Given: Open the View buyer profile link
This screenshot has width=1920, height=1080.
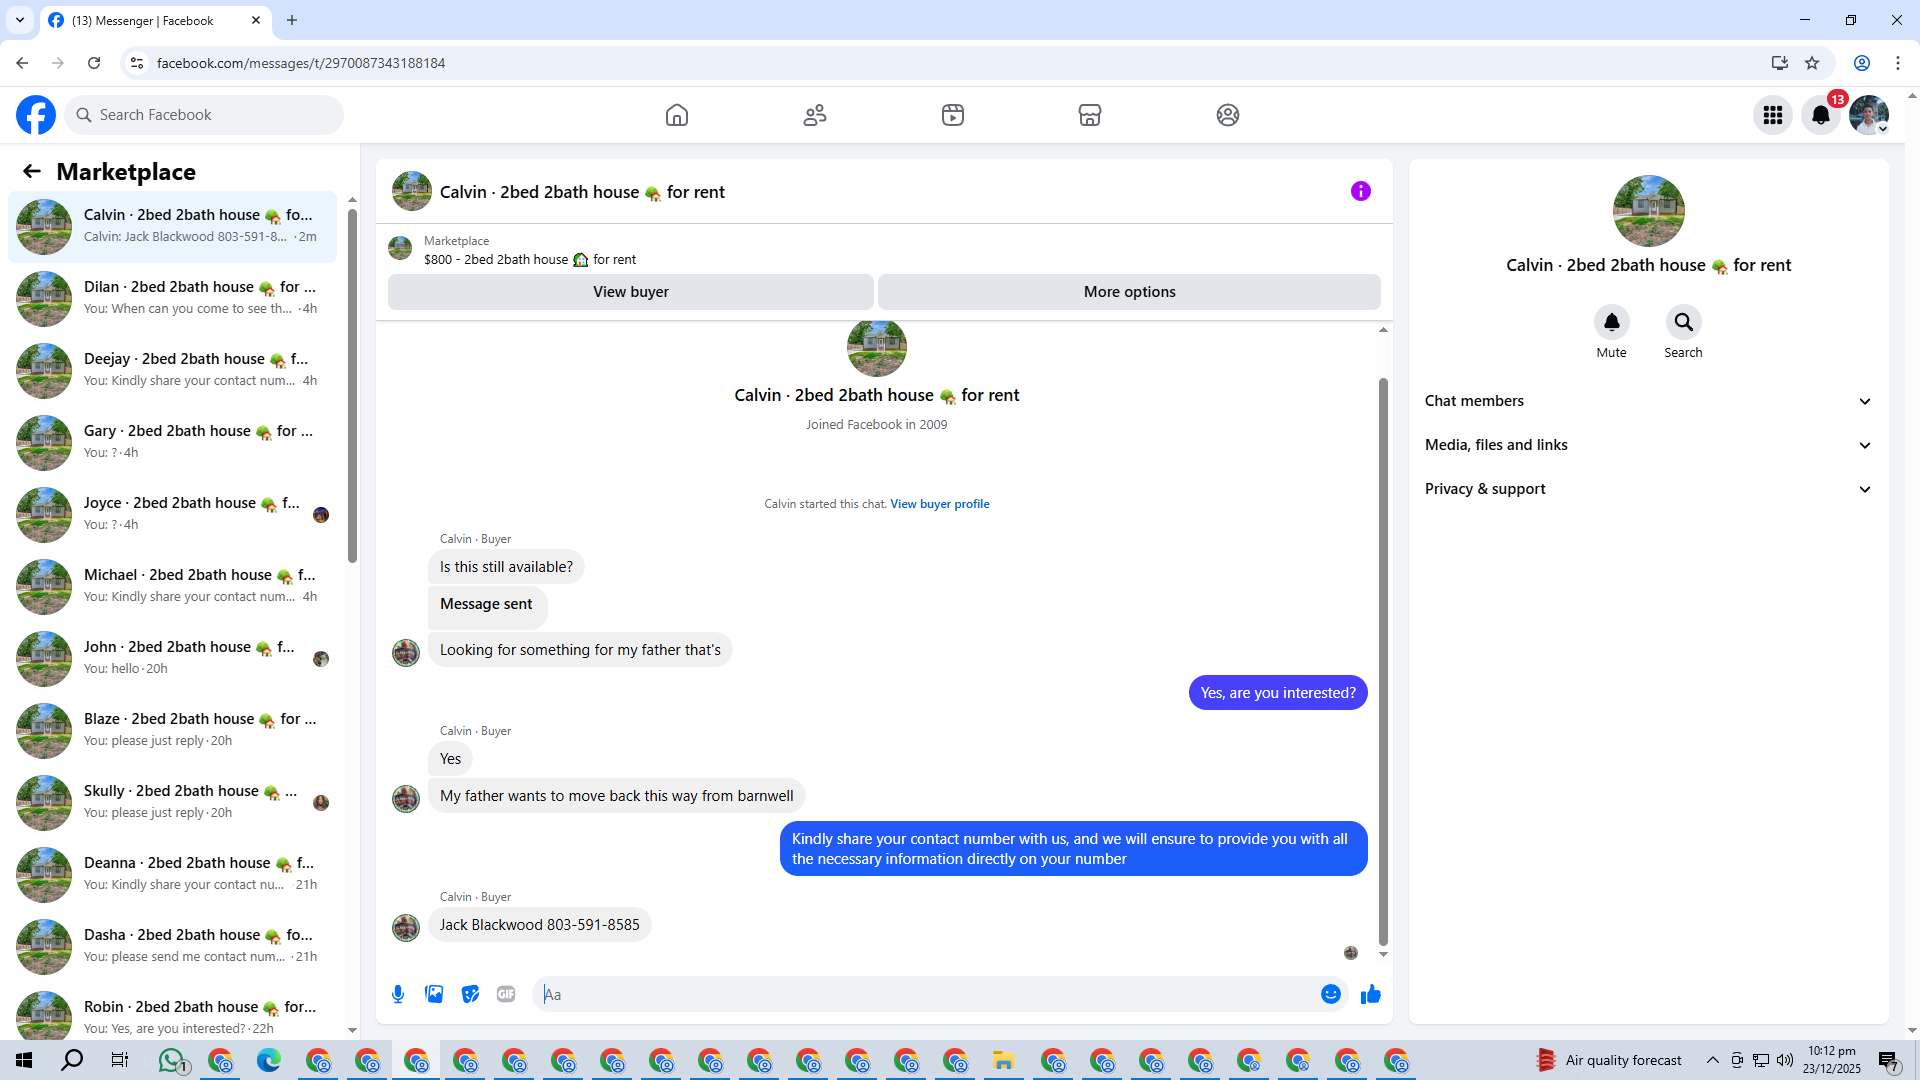Looking at the screenshot, I should click(940, 504).
